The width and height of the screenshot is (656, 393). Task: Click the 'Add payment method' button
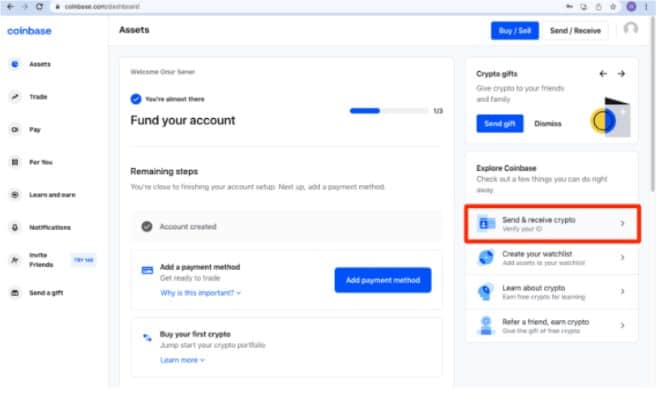(x=383, y=280)
